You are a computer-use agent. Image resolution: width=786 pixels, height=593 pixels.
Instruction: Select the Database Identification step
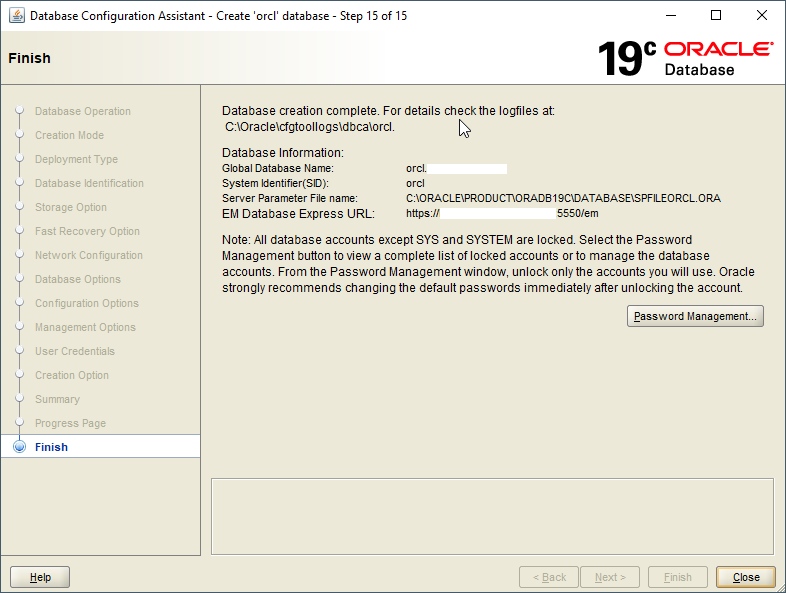coord(89,183)
